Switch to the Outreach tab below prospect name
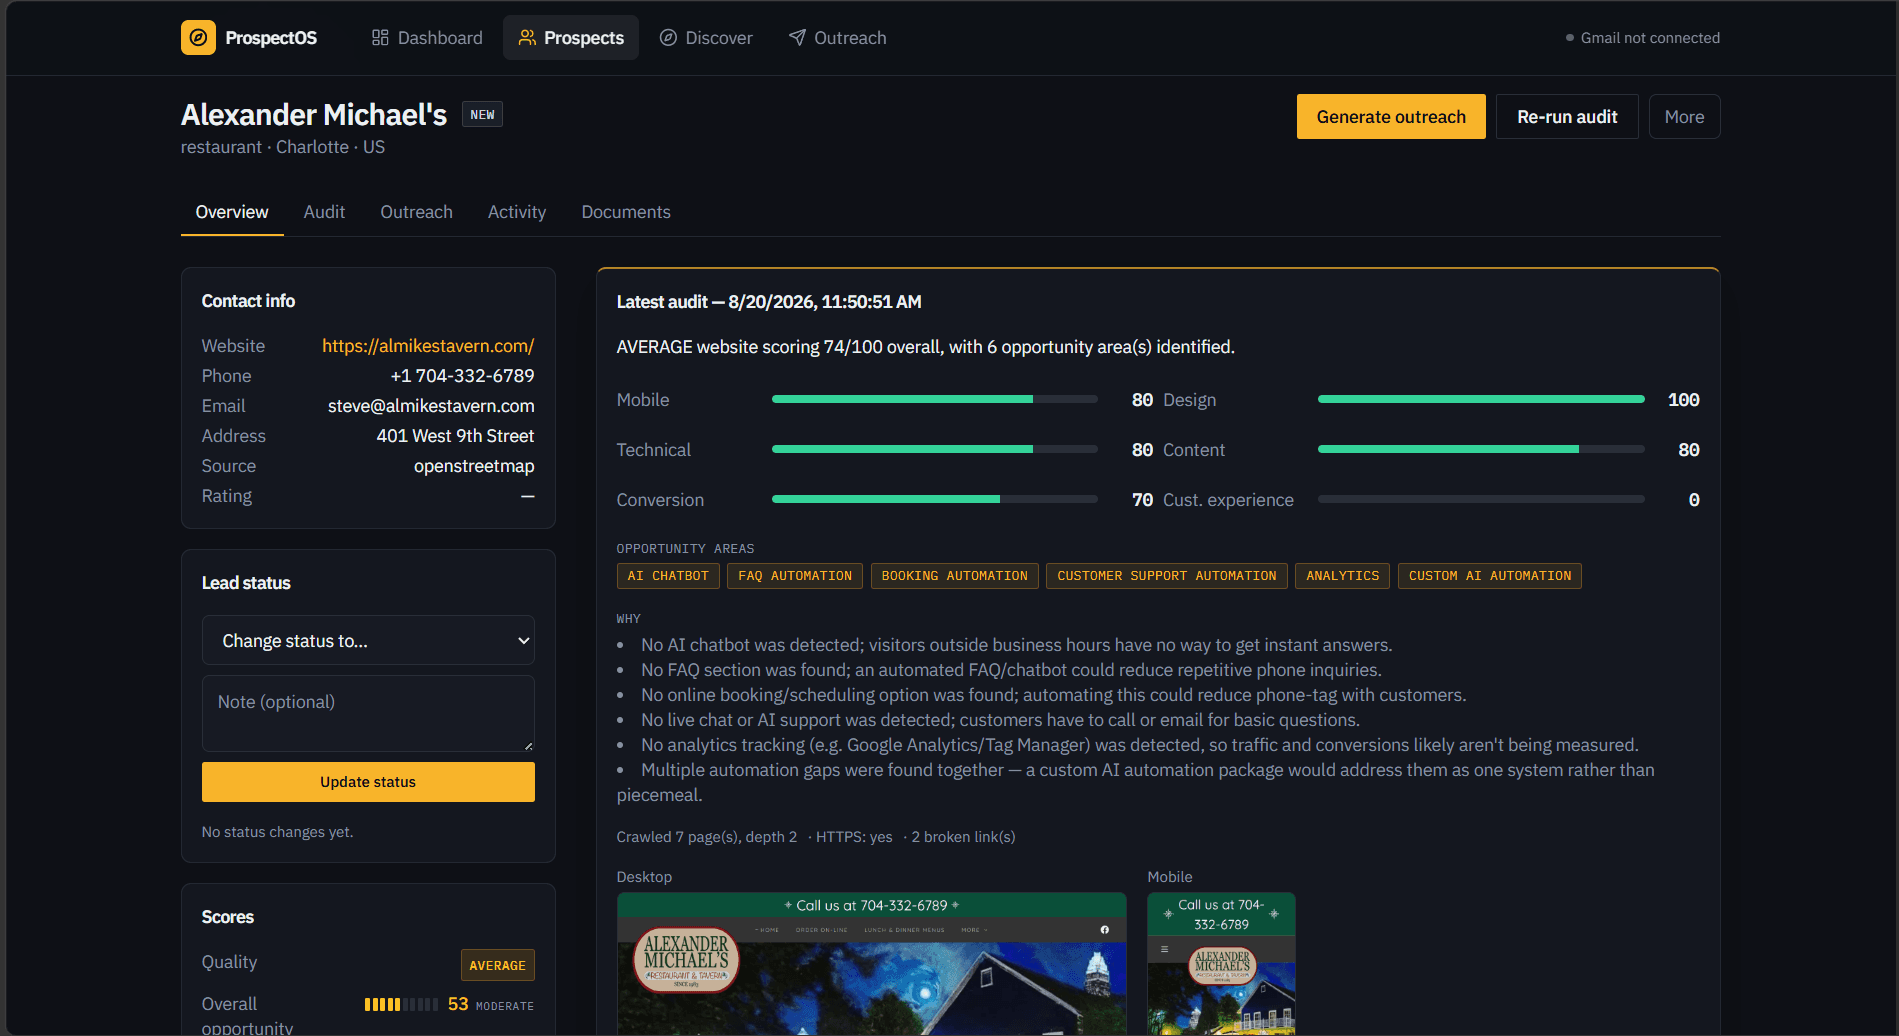This screenshot has height=1036, width=1899. (x=416, y=212)
